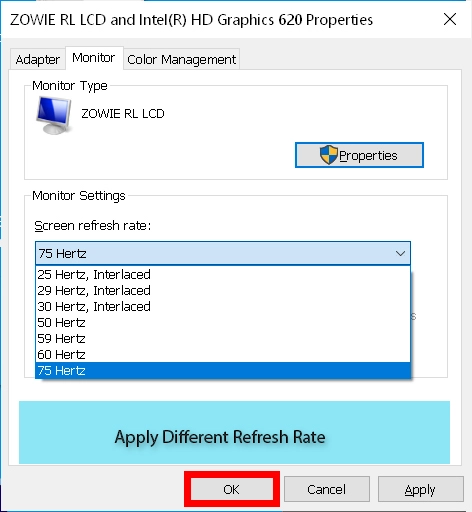Open the monitor Properties button
The image size is (472, 512).
(359, 155)
